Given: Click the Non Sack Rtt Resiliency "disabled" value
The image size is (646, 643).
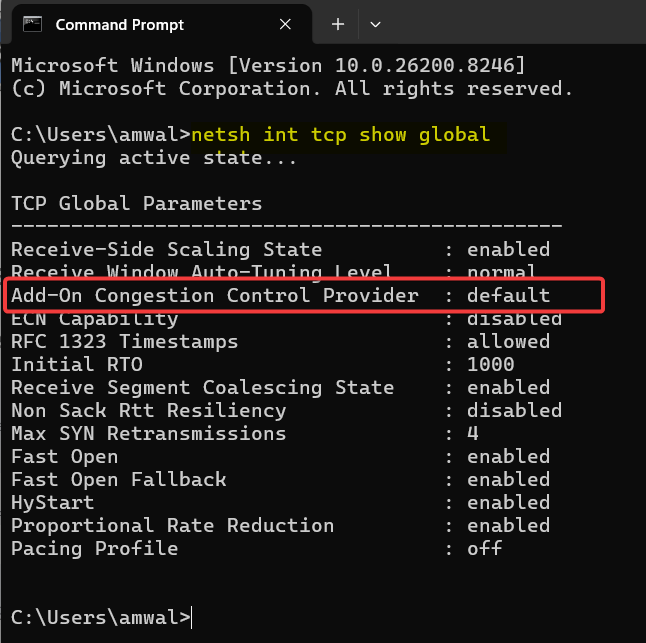Looking at the screenshot, I should click(514, 411).
